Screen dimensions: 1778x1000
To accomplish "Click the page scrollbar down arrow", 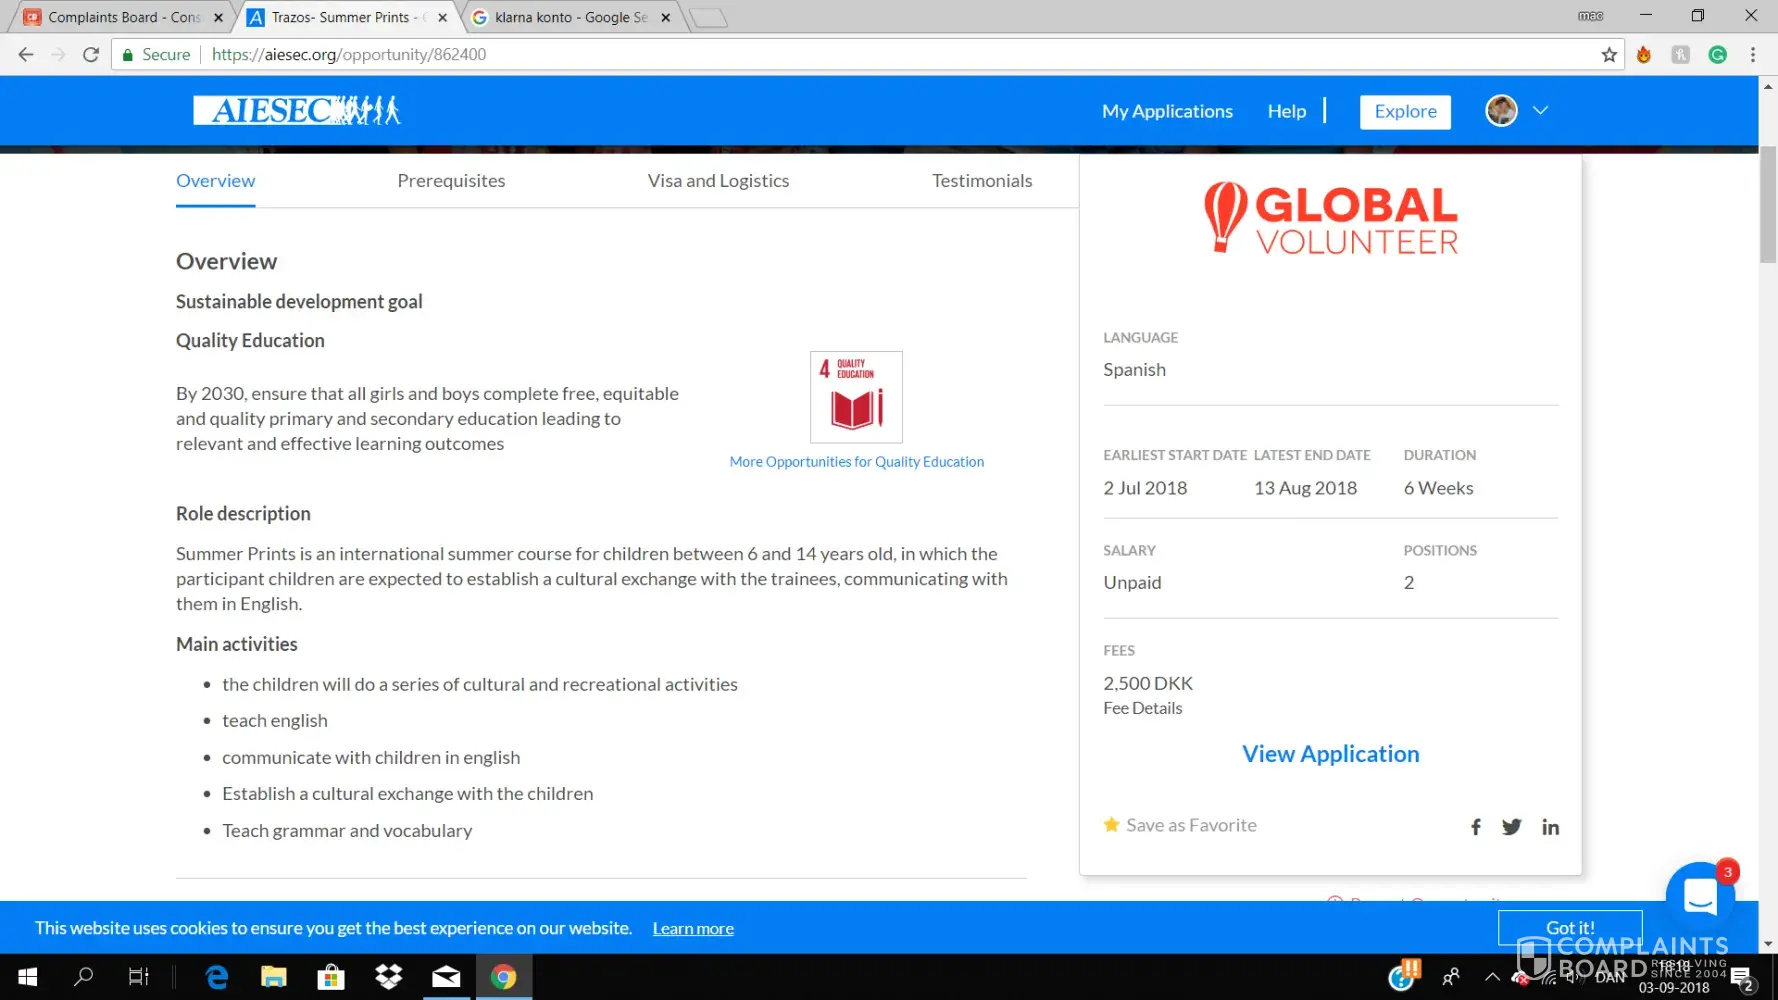I will pos(1768,943).
